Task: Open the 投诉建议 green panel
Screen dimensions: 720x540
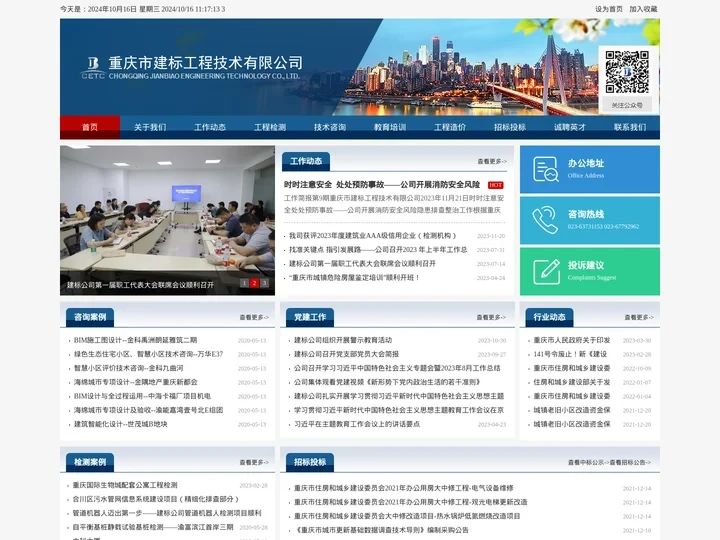Action: pos(590,271)
